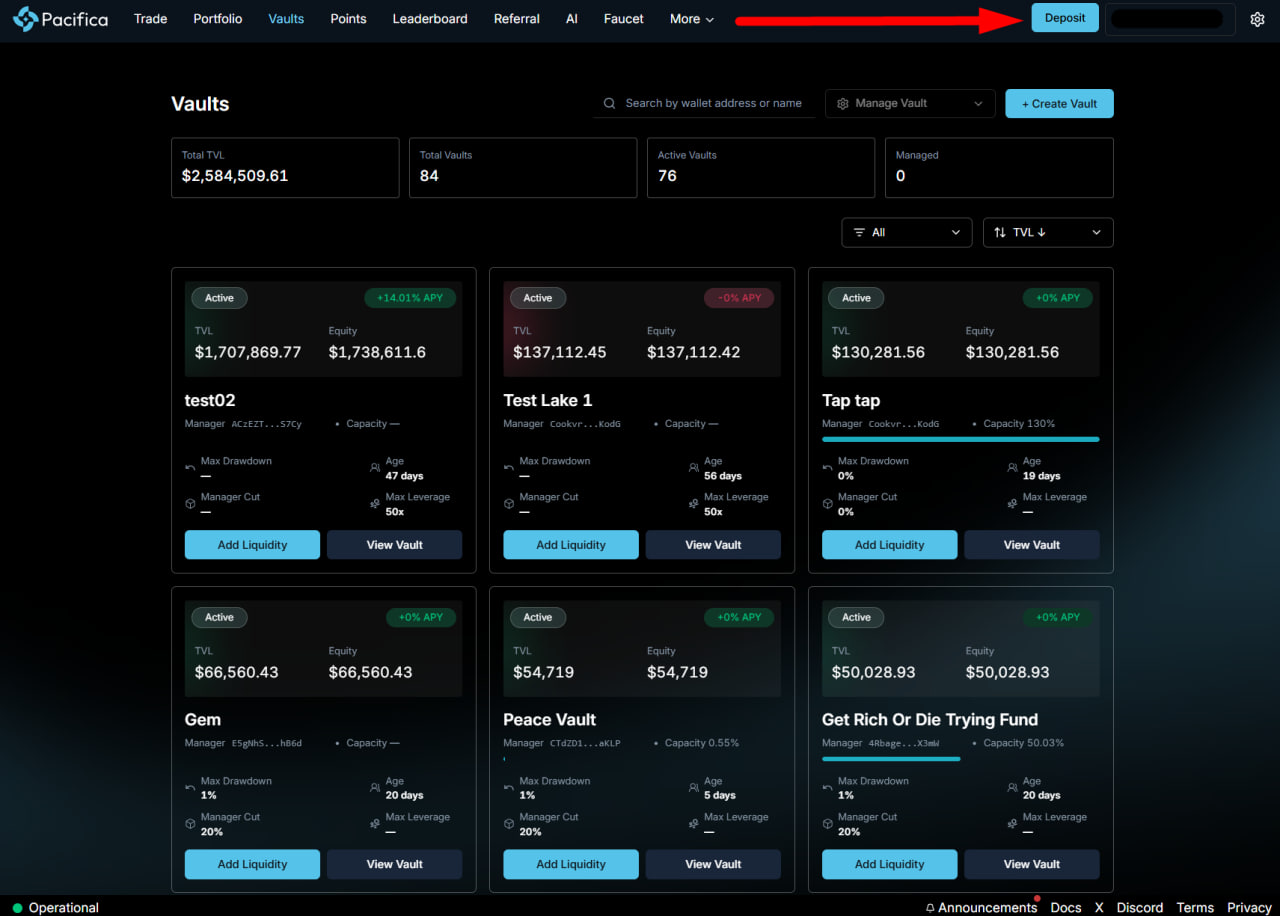View the test02 vault
The width and height of the screenshot is (1280, 916).
(394, 545)
